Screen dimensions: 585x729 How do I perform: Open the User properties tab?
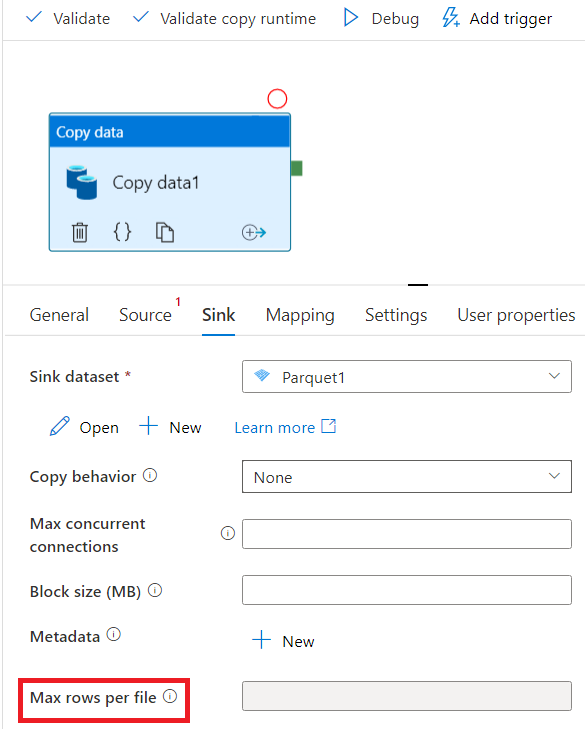pos(516,315)
